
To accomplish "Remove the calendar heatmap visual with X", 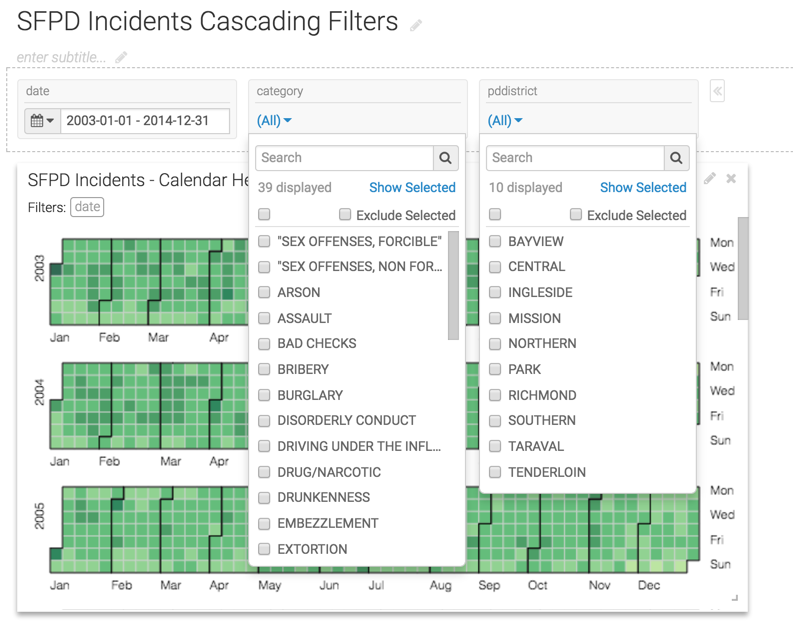I will [x=731, y=179].
